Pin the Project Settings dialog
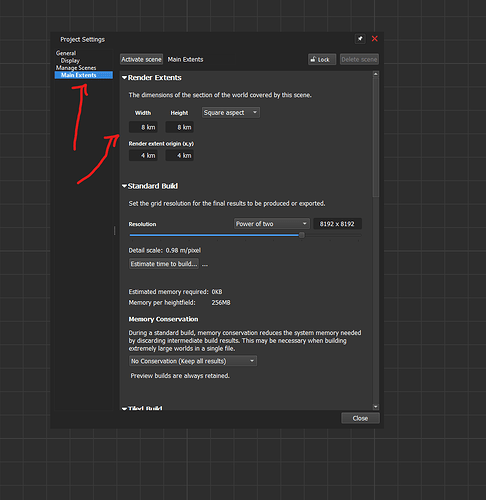The image size is (486, 500). [360, 39]
